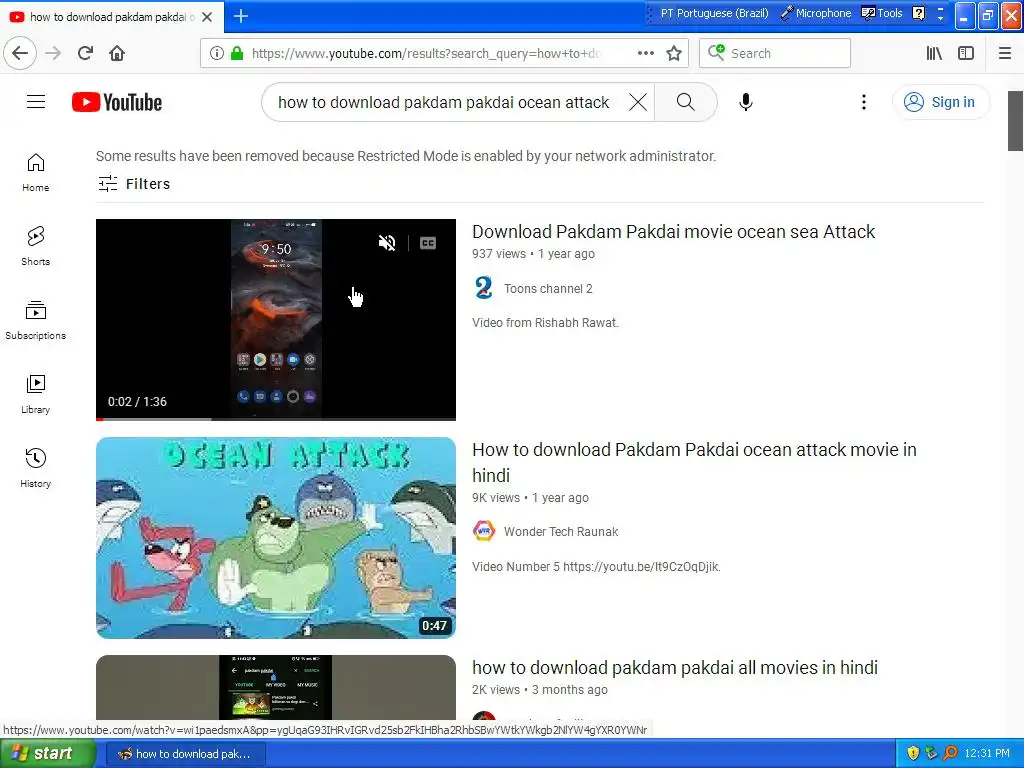
Task: Click the taskbar clock showing 12:31 PM
Action: [x=987, y=754]
